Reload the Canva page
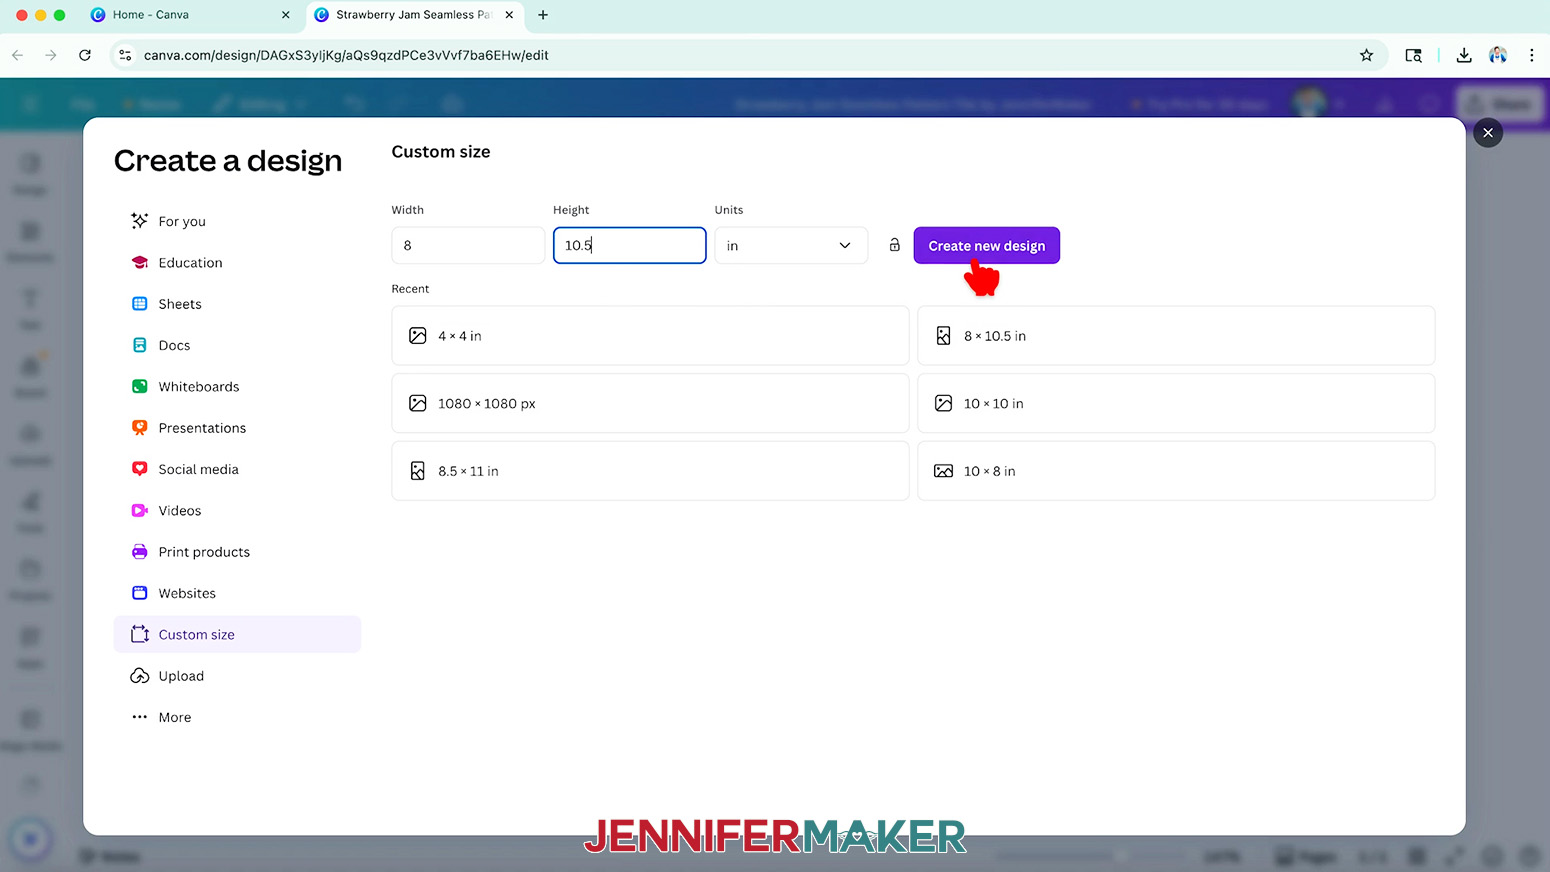Image resolution: width=1550 pixels, height=872 pixels. [x=85, y=55]
